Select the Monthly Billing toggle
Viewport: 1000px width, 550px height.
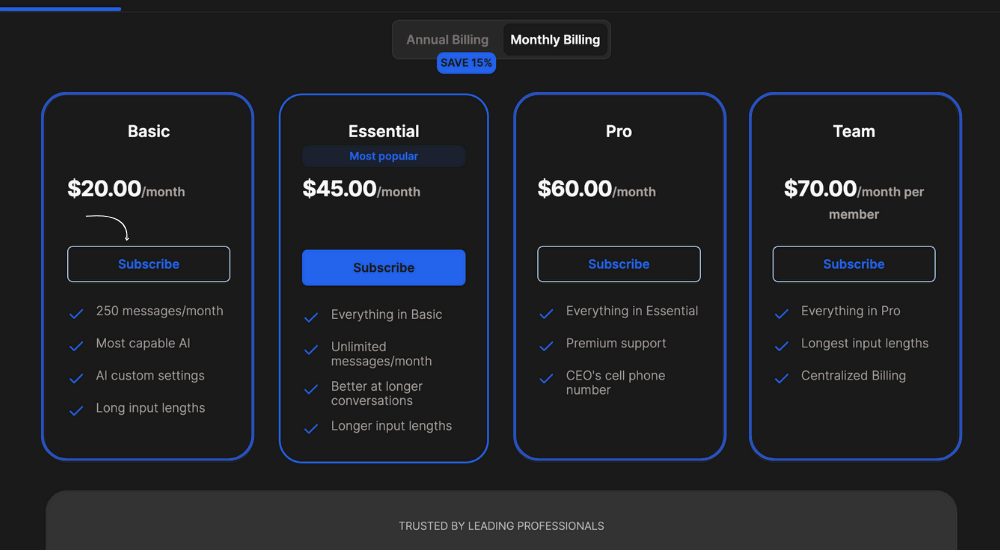point(555,40)
